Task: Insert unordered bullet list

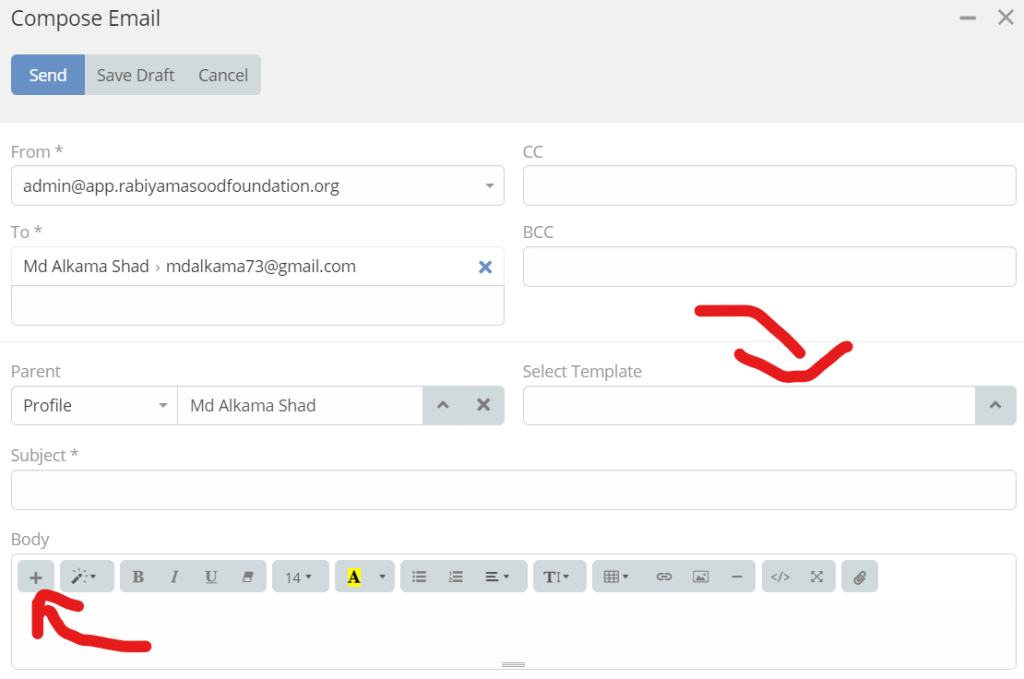Action: tap(419, 576)
